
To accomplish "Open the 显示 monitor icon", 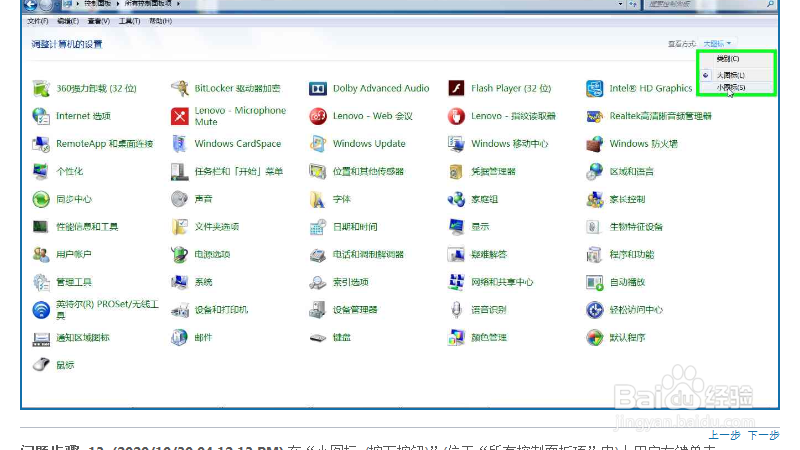I will 456,227.
